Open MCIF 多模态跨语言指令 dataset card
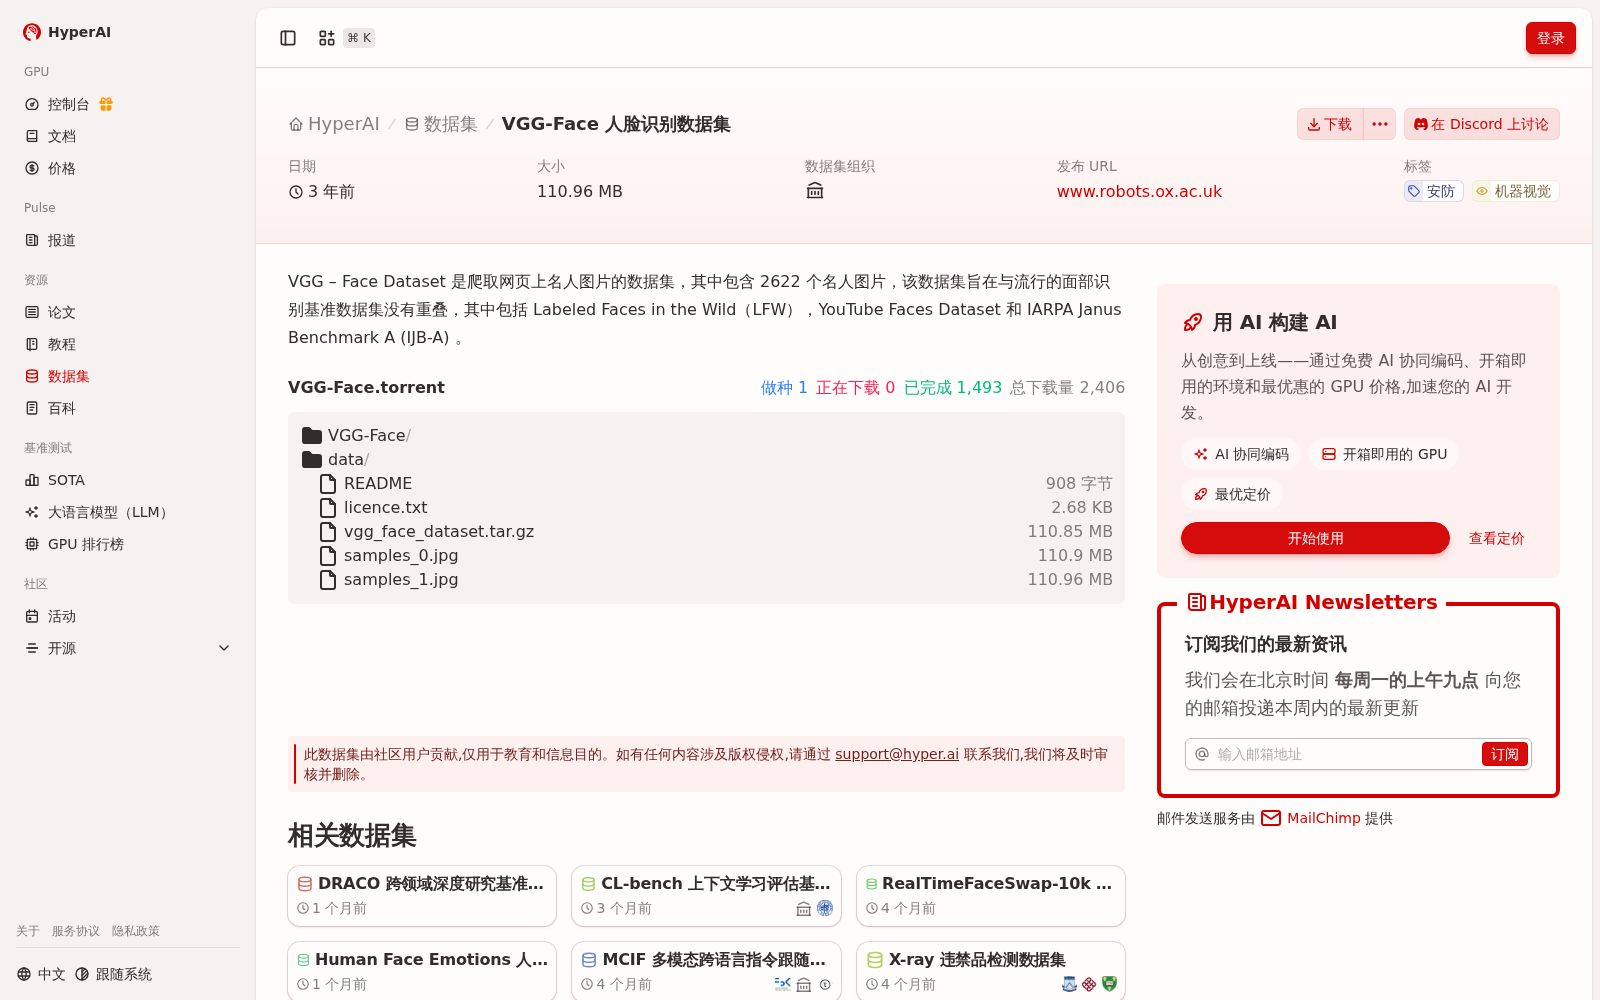This screenshot has width=1600, height=1000. tap(706, 971)
